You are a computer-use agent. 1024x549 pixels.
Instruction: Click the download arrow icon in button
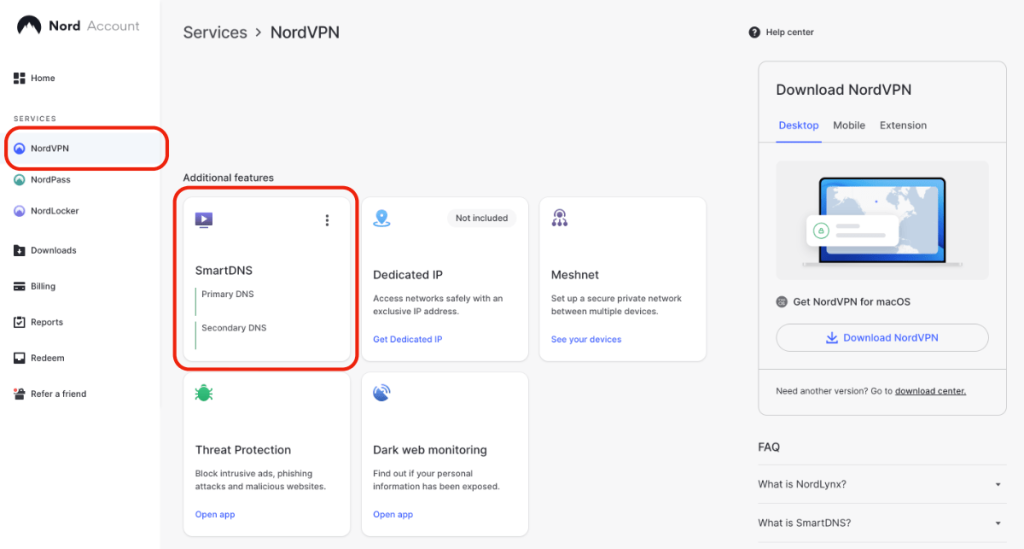coord(831,337)
